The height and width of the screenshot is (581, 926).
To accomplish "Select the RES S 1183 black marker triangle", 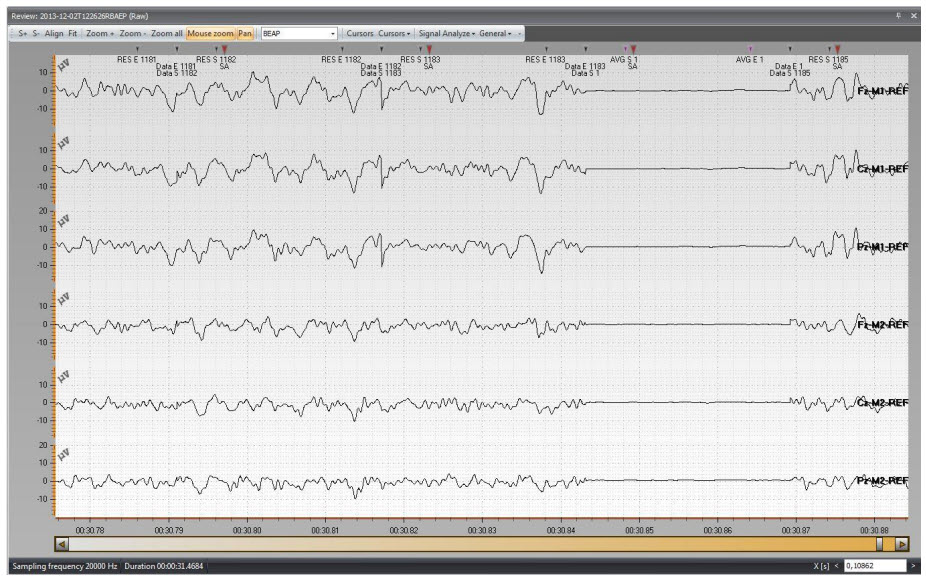I will pyautogui.click(x=420, y=50).
